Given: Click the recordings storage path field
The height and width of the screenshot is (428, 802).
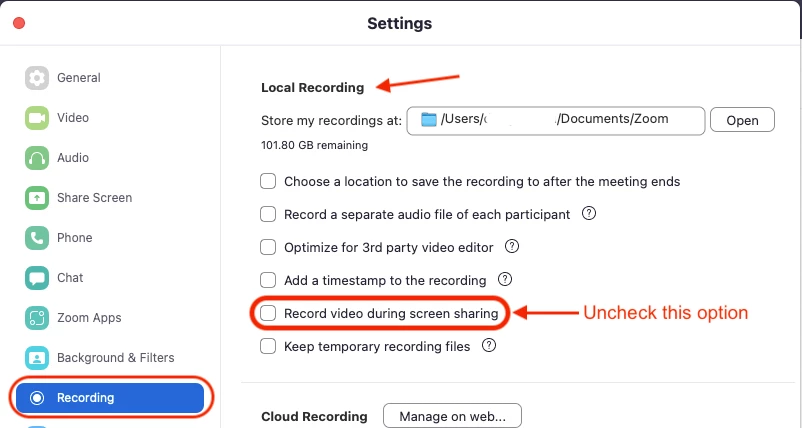Looking at the screenshot, I should pos(555,121).
